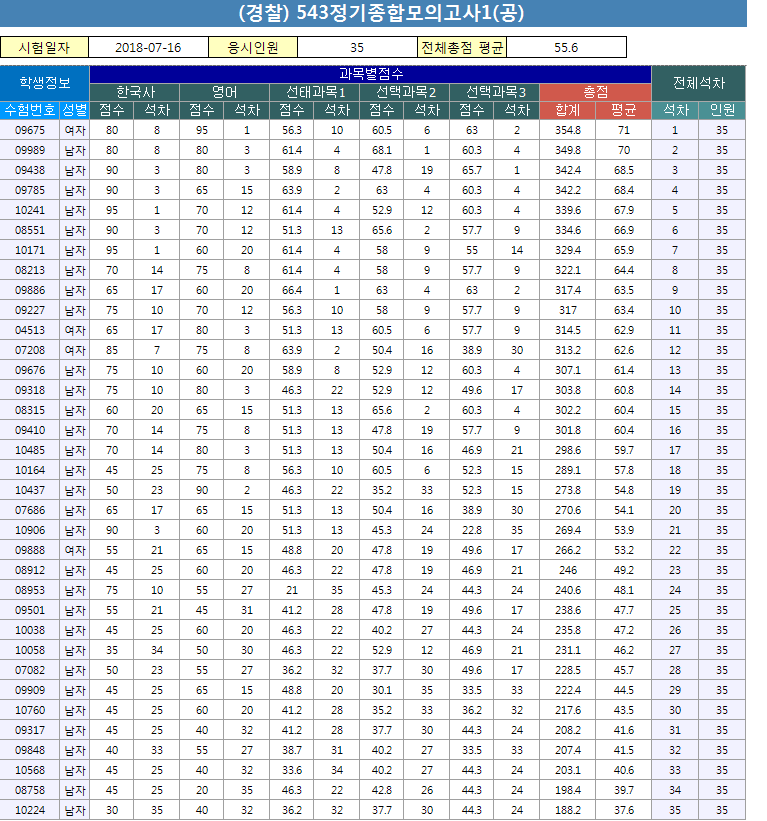Click exam number 09886
767x821 pixels.
(30, 290)
